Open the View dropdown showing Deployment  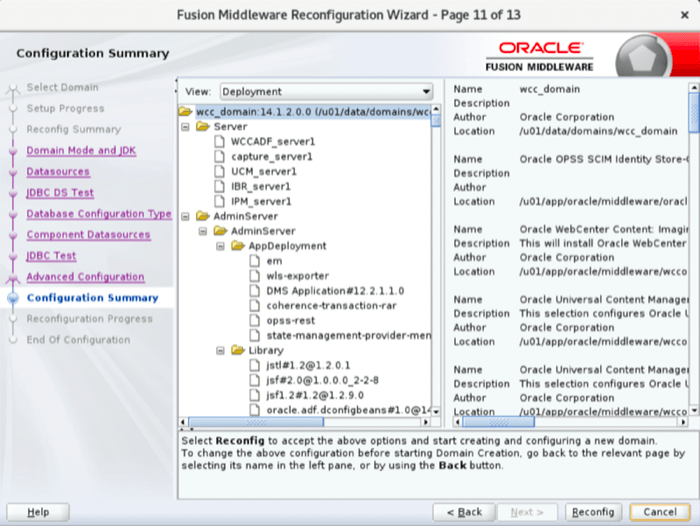tap(326, 92)
